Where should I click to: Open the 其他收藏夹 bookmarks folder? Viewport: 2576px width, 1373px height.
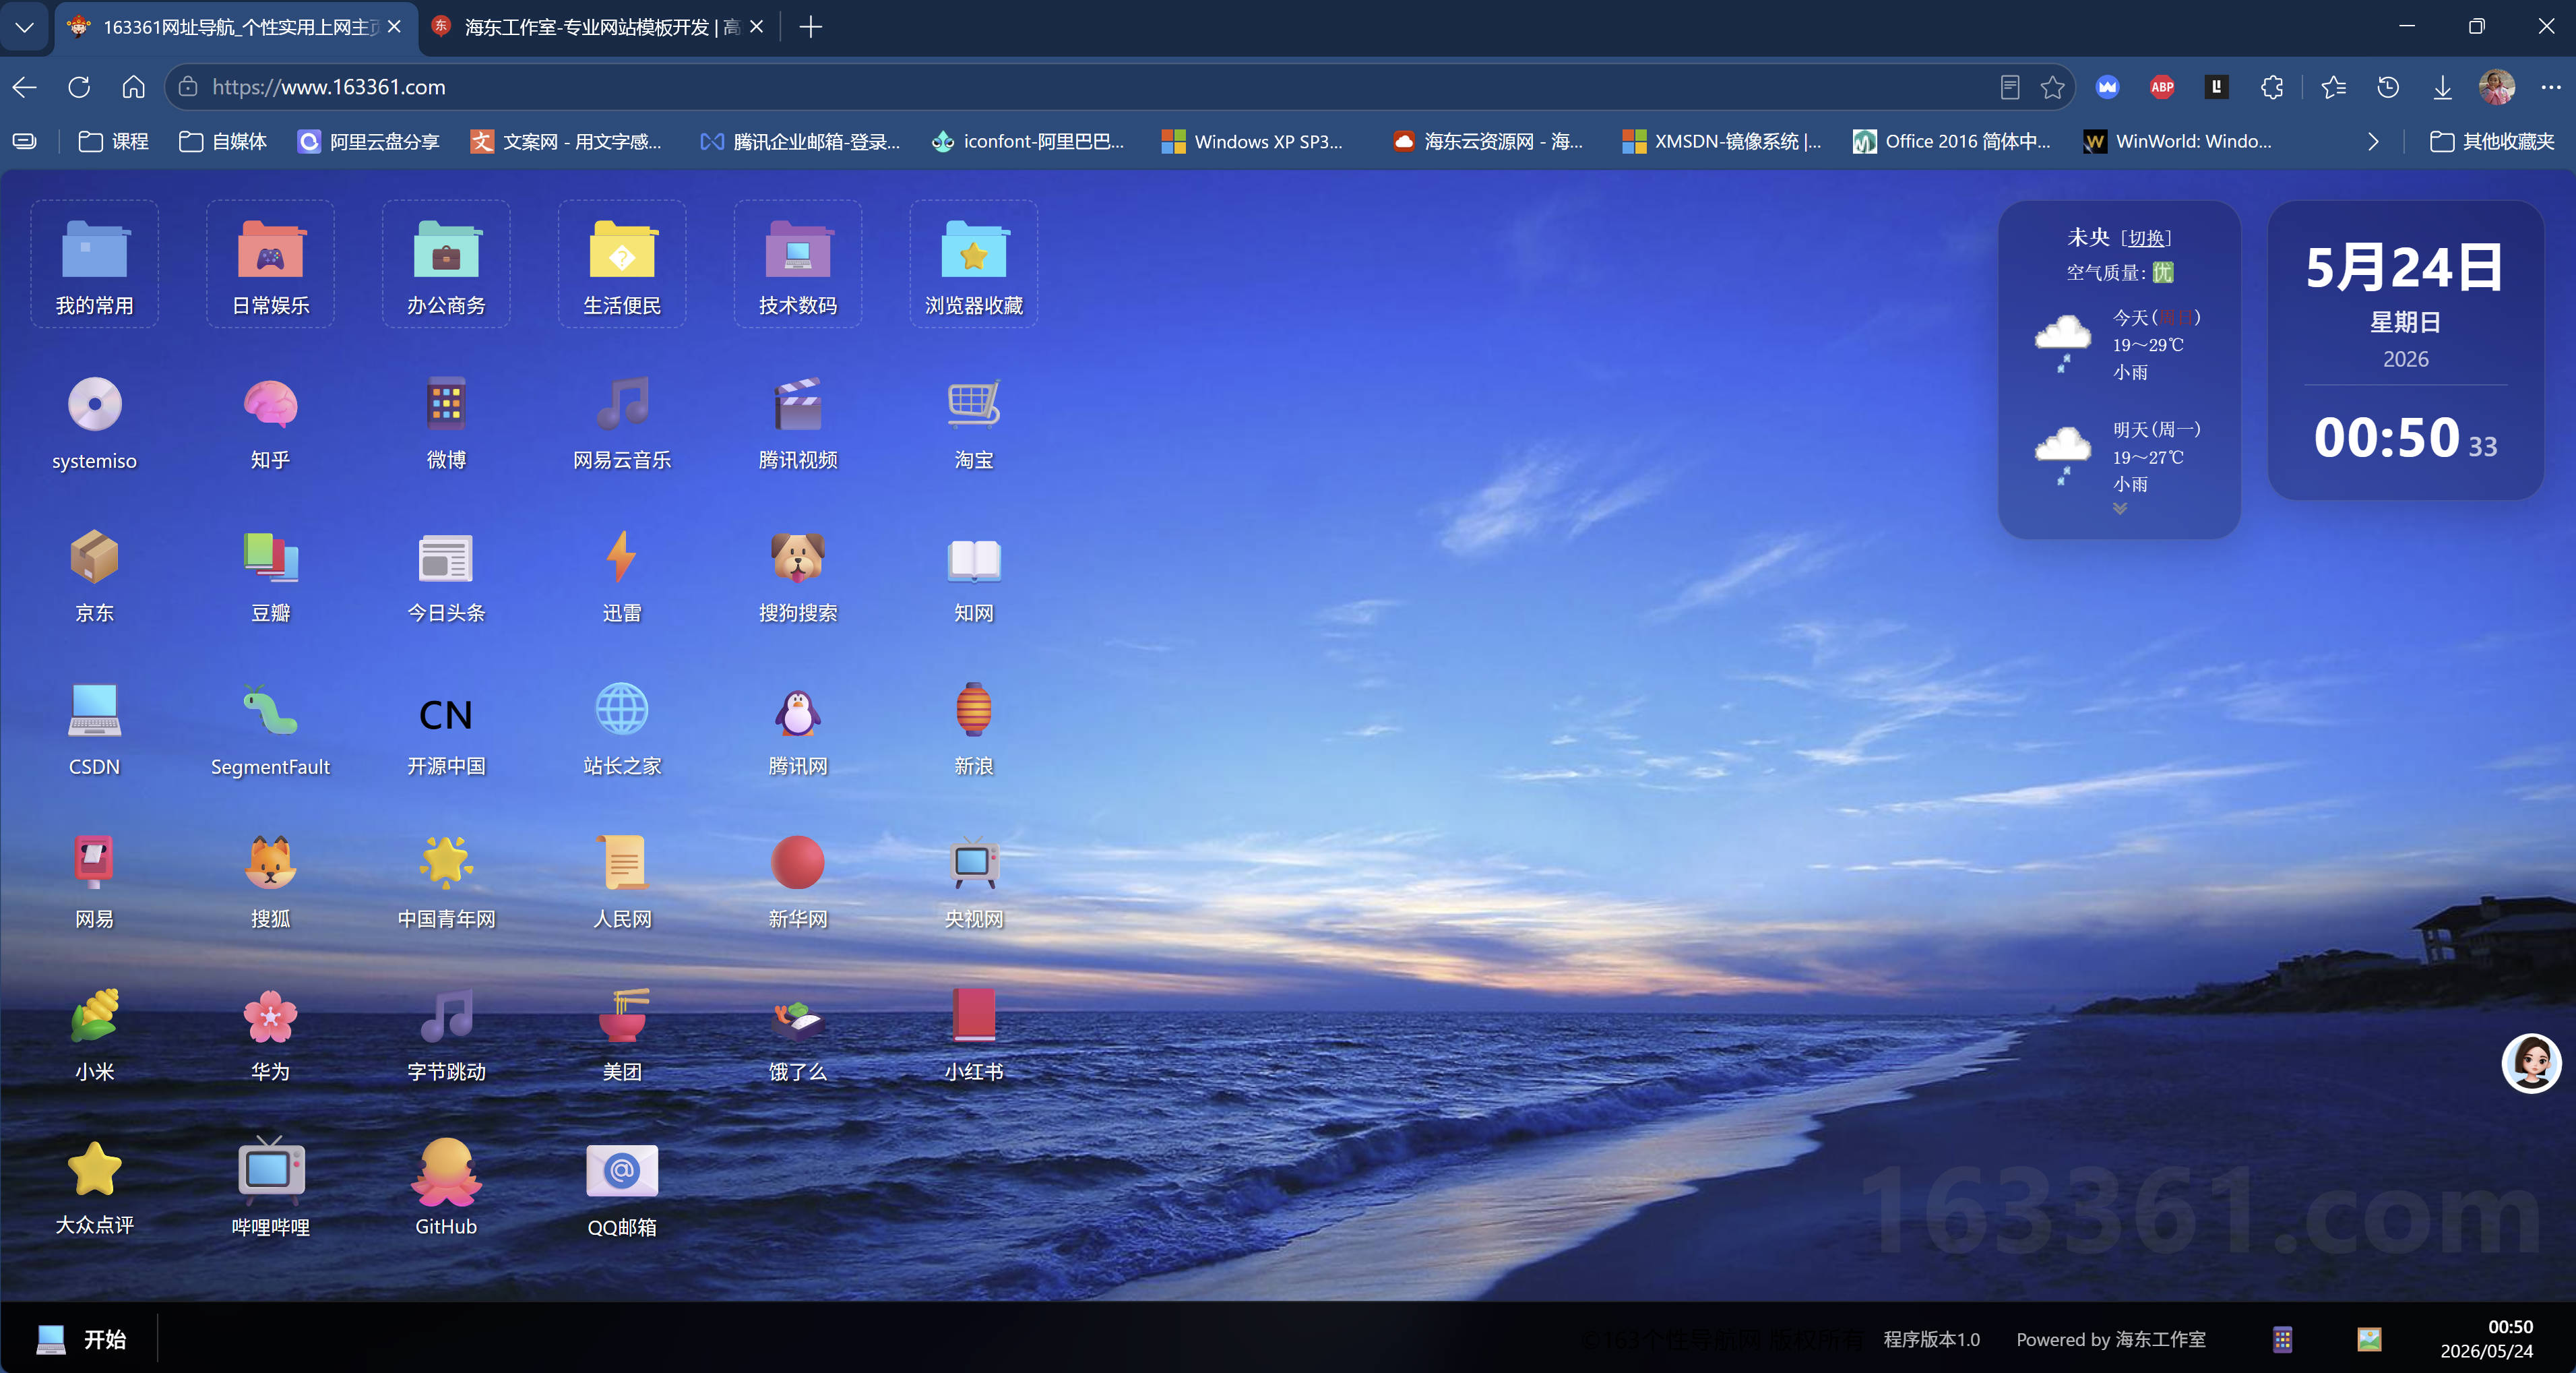[2492, 142]
